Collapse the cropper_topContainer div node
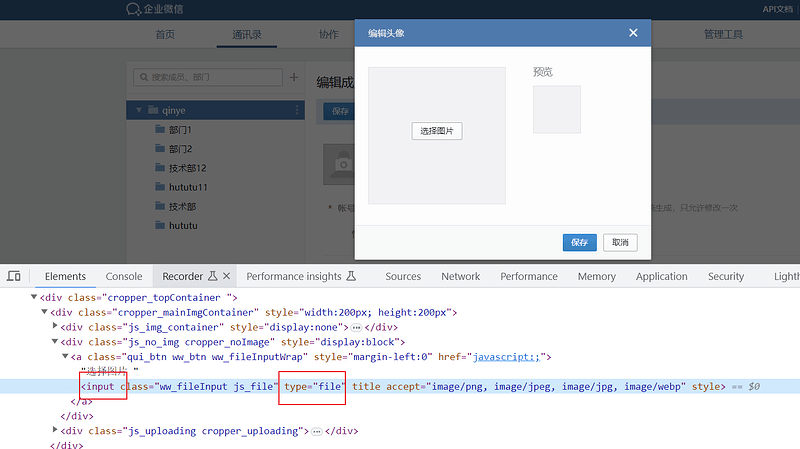 tap(34, 296)
